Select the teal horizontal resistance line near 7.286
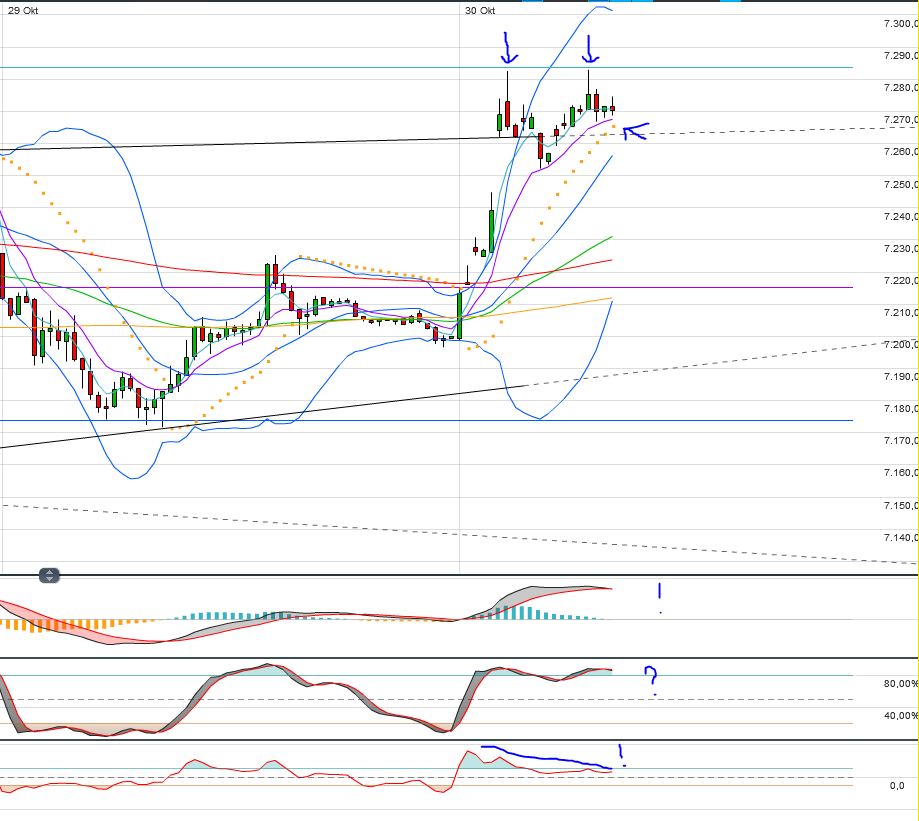 tap(427, 67)
